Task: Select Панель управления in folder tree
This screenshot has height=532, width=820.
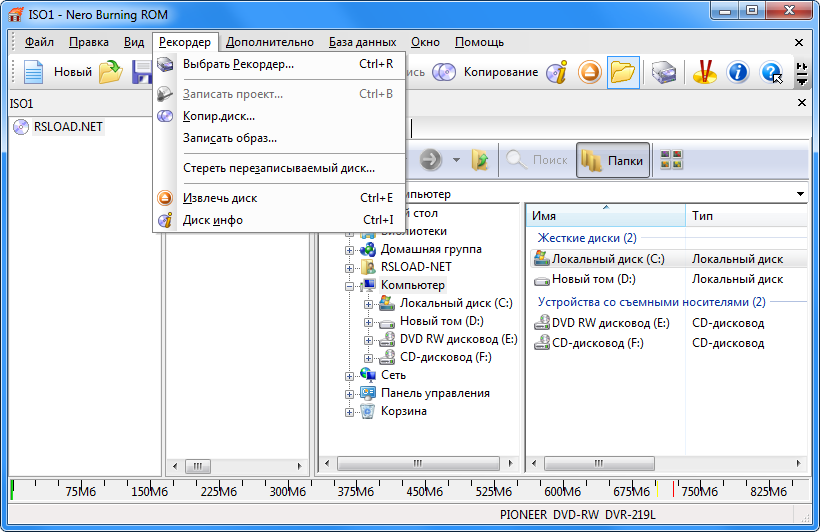Action: click(x=435, y=393)
